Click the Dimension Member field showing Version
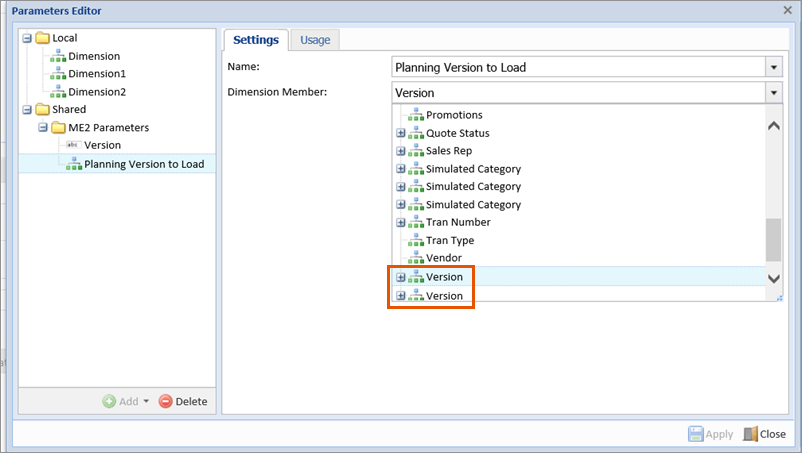 (578, 93)
